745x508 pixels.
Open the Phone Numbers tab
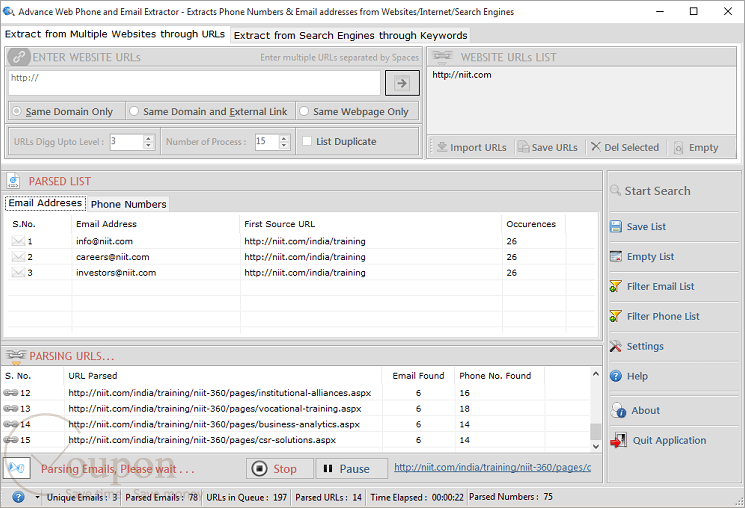click(128, 204)
